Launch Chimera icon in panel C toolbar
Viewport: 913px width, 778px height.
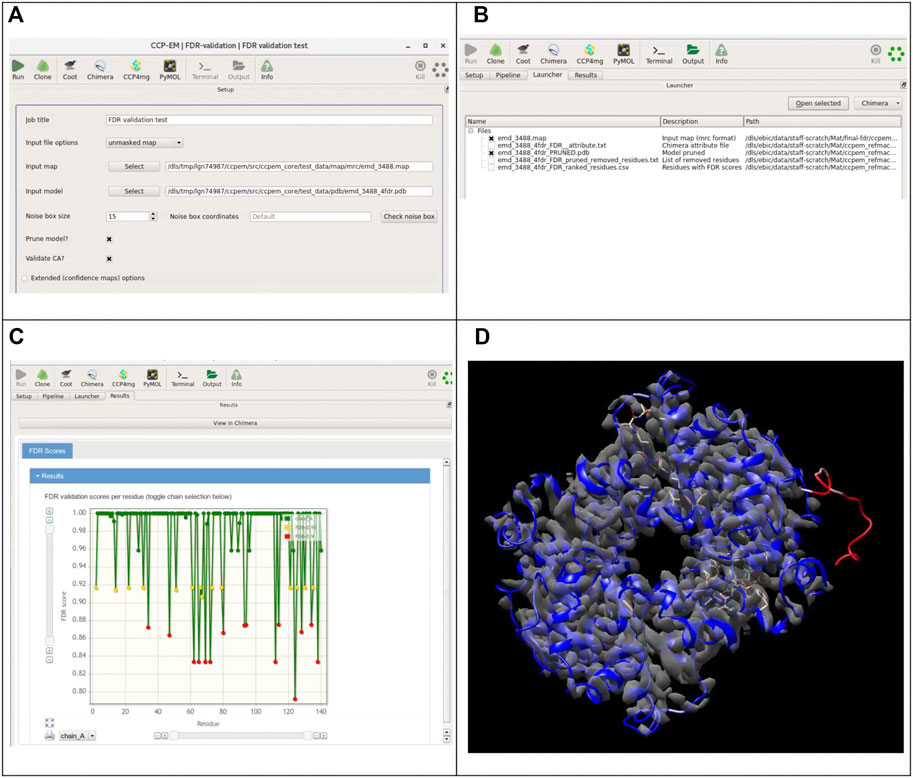pyautogui.click(x=92, y=378)
